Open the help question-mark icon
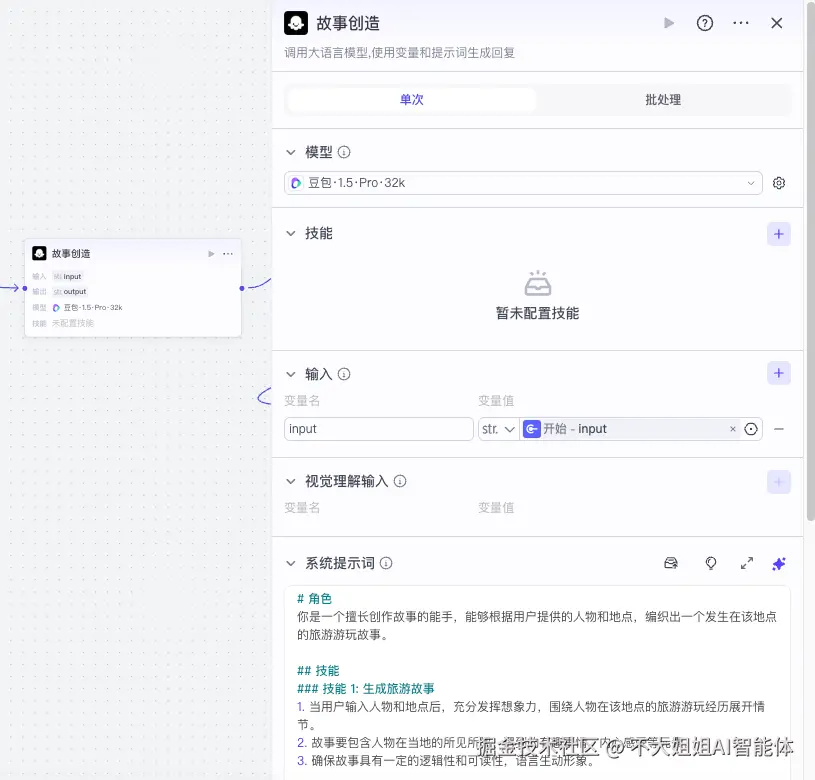This screenshot has width=815, height=780. point(705,23)
